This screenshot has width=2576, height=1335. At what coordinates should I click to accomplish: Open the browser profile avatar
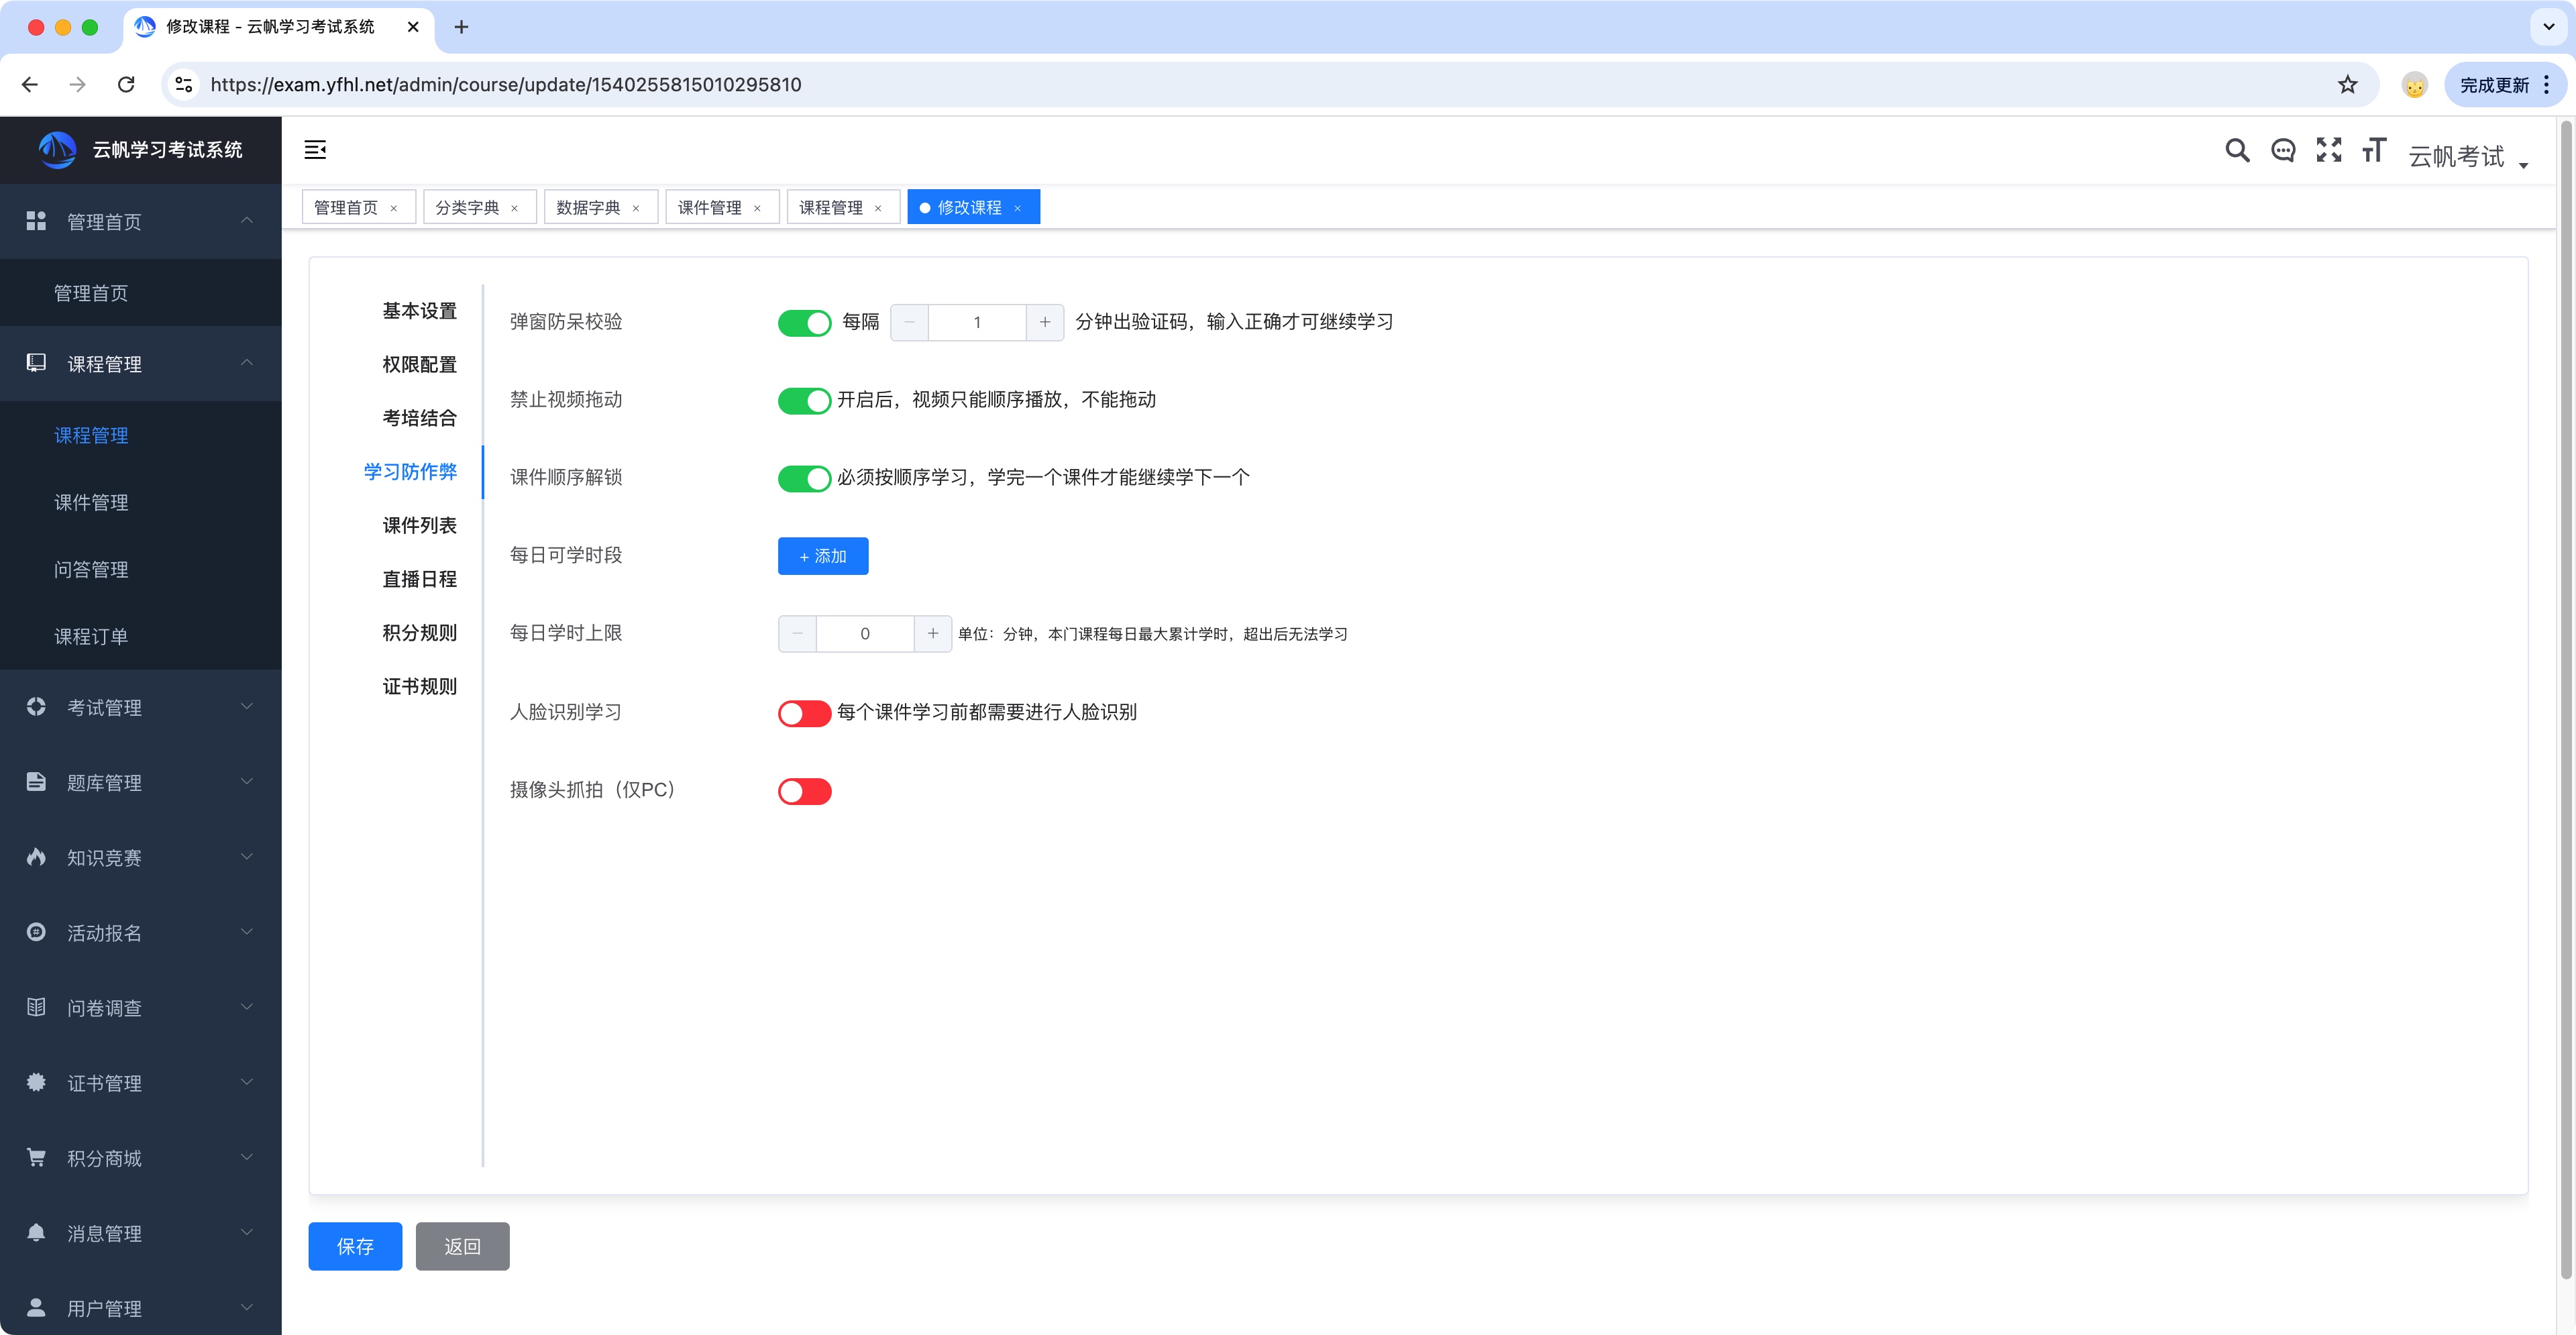[2414, 85]
